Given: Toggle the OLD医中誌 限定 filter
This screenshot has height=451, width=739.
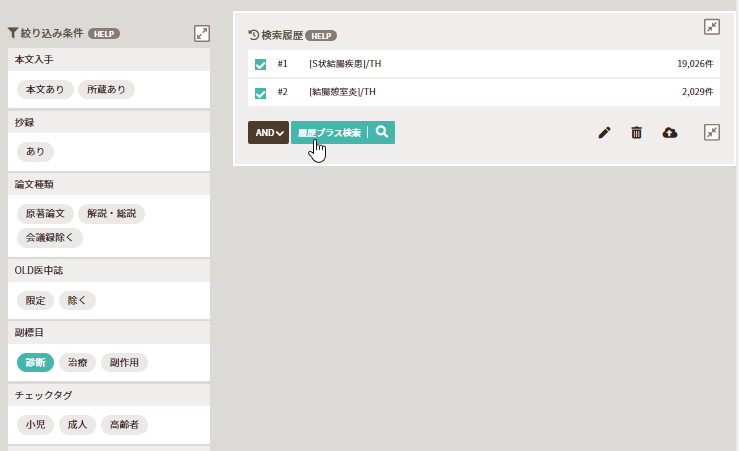Looking at the screenshot, I should point(35,301).
